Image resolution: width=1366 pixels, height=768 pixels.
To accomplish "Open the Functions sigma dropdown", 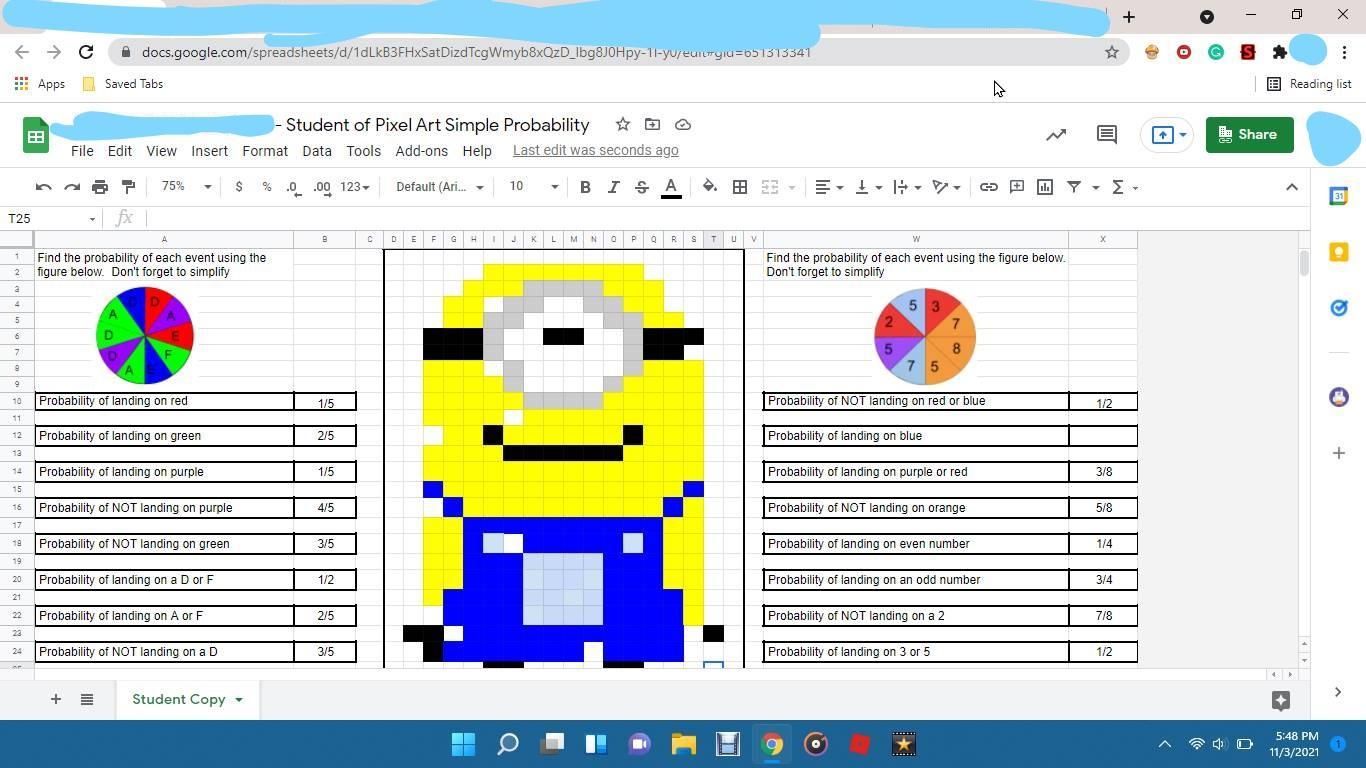I will click(x=1125, y=187).
